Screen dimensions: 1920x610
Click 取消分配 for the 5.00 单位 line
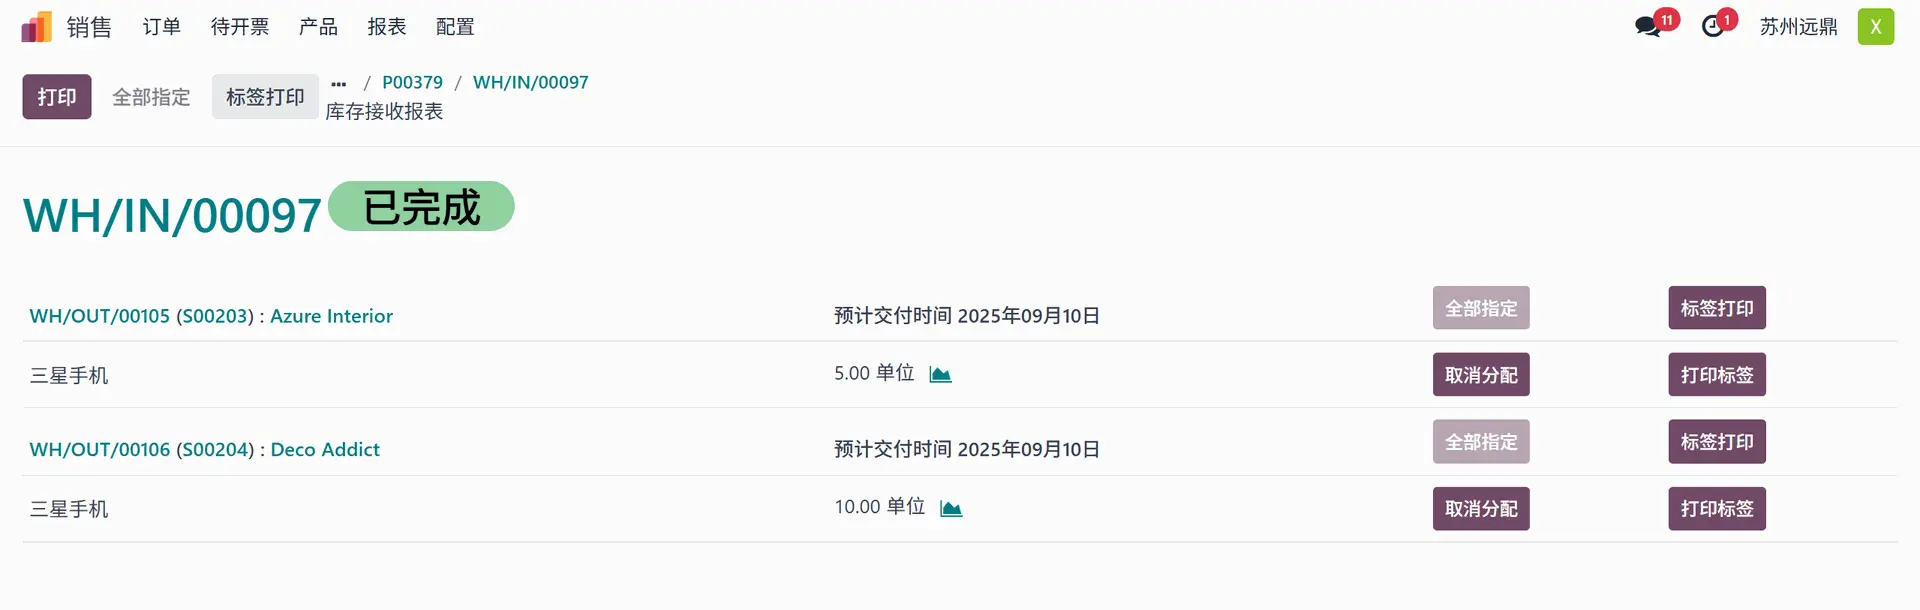tap(1481, 375)
